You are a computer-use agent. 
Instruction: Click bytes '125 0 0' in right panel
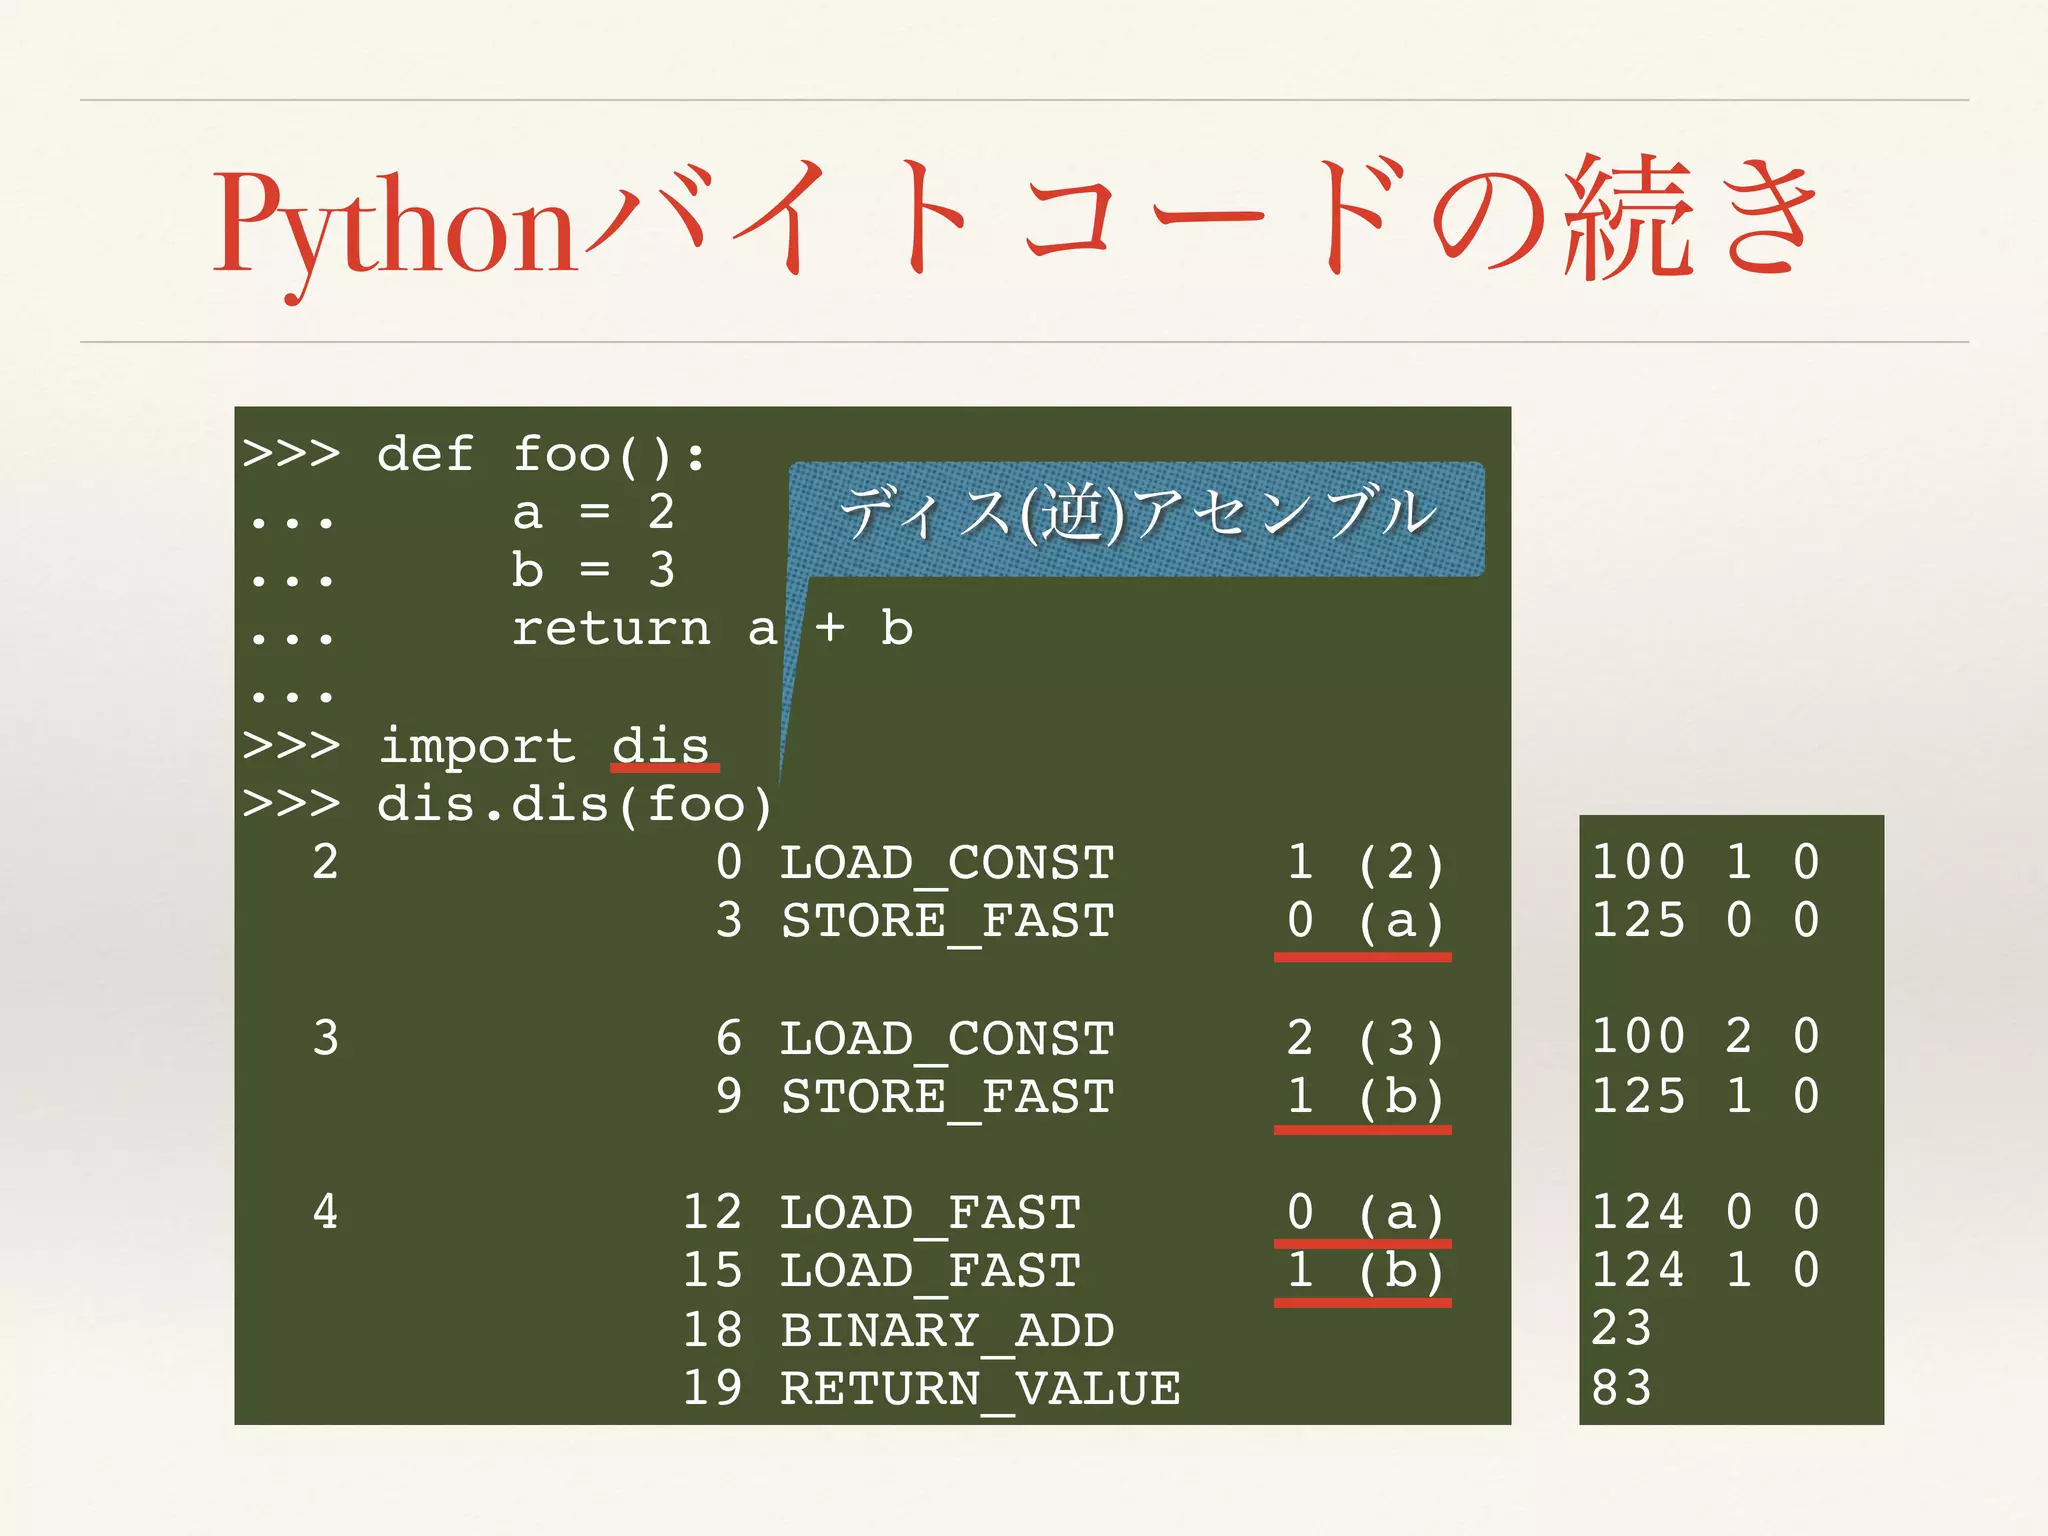[1705, 920]
